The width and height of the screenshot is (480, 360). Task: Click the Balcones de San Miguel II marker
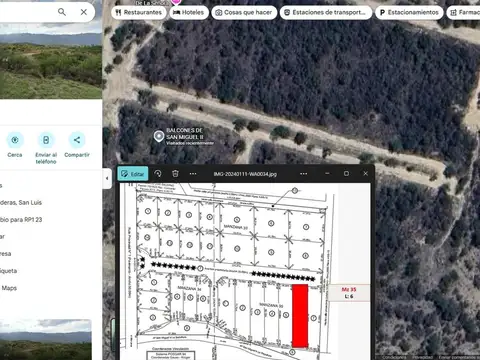tap(159, 136)
